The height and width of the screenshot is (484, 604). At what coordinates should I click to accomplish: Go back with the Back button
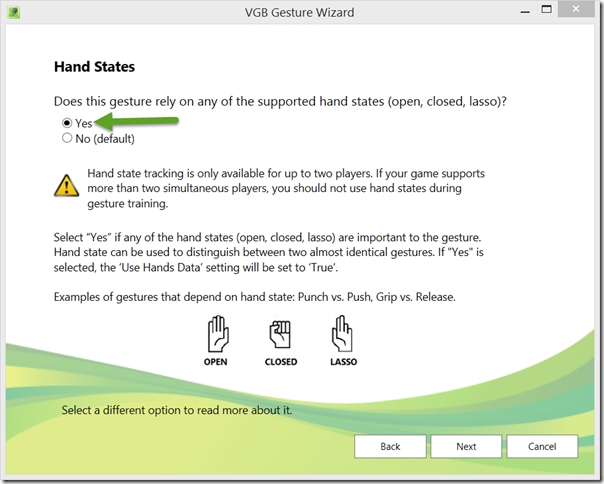pyautogui.click(x=390, y=446)
